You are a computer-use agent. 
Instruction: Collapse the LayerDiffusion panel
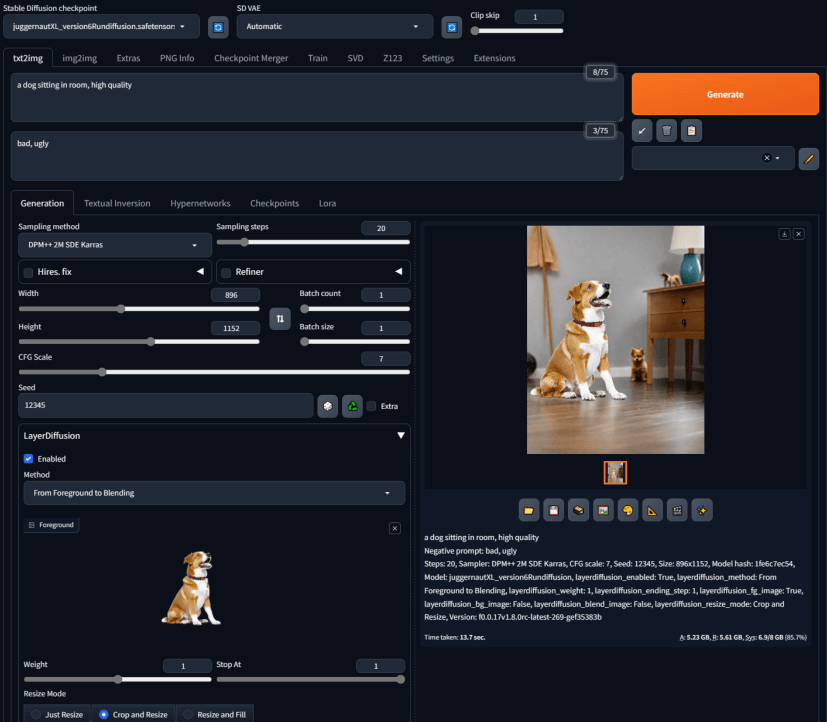[401, 436]
